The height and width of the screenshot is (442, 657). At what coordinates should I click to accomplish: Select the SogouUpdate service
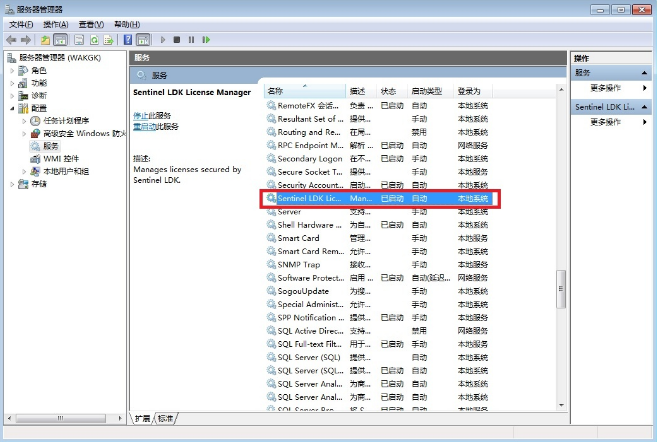379,291
